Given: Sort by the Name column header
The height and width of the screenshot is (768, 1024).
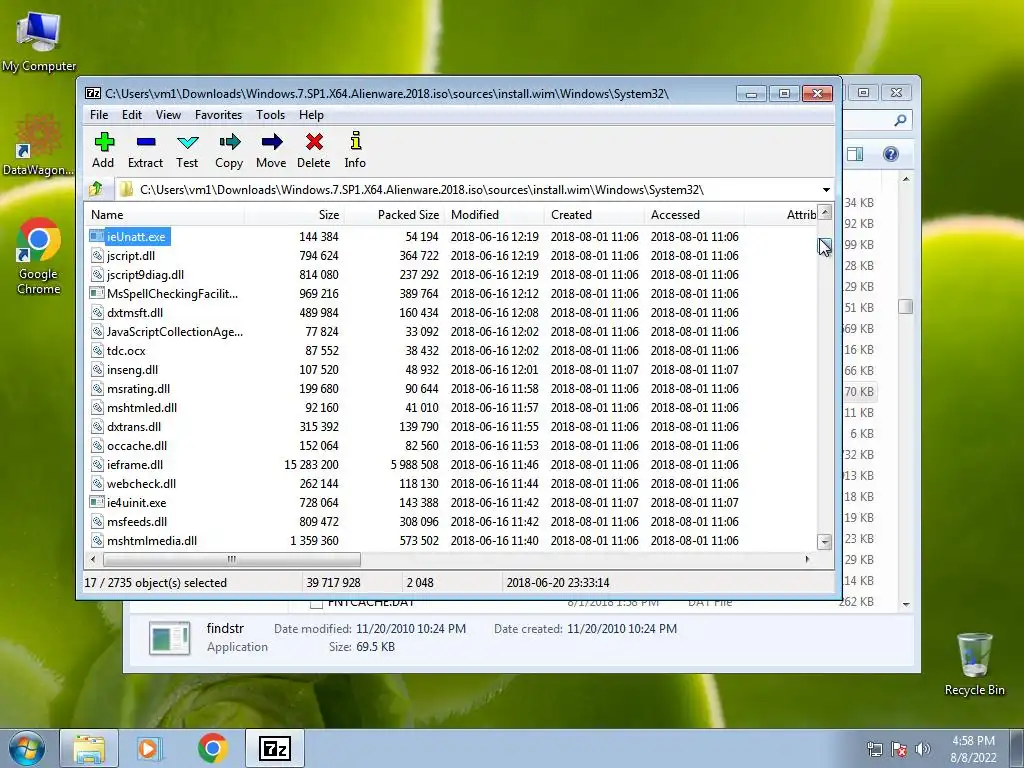Looking at the screenshot, I should [x=165, y=215].
